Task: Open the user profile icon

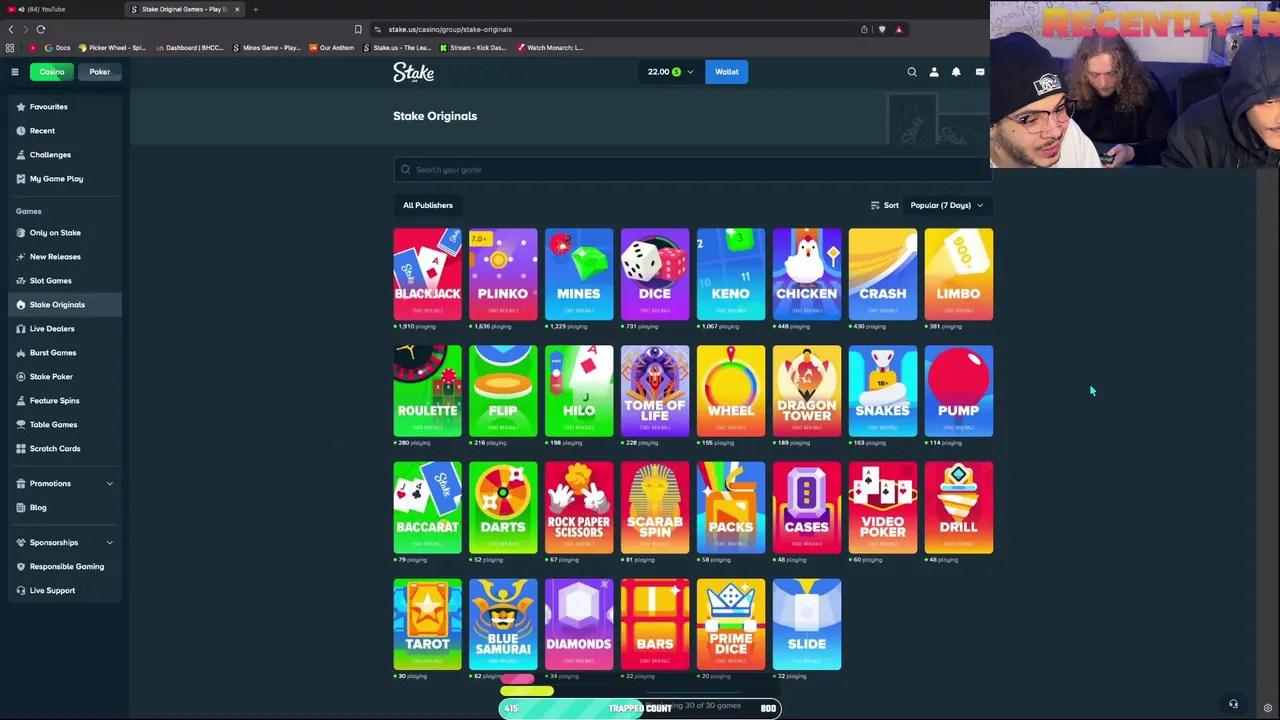Action: point(934,72)
